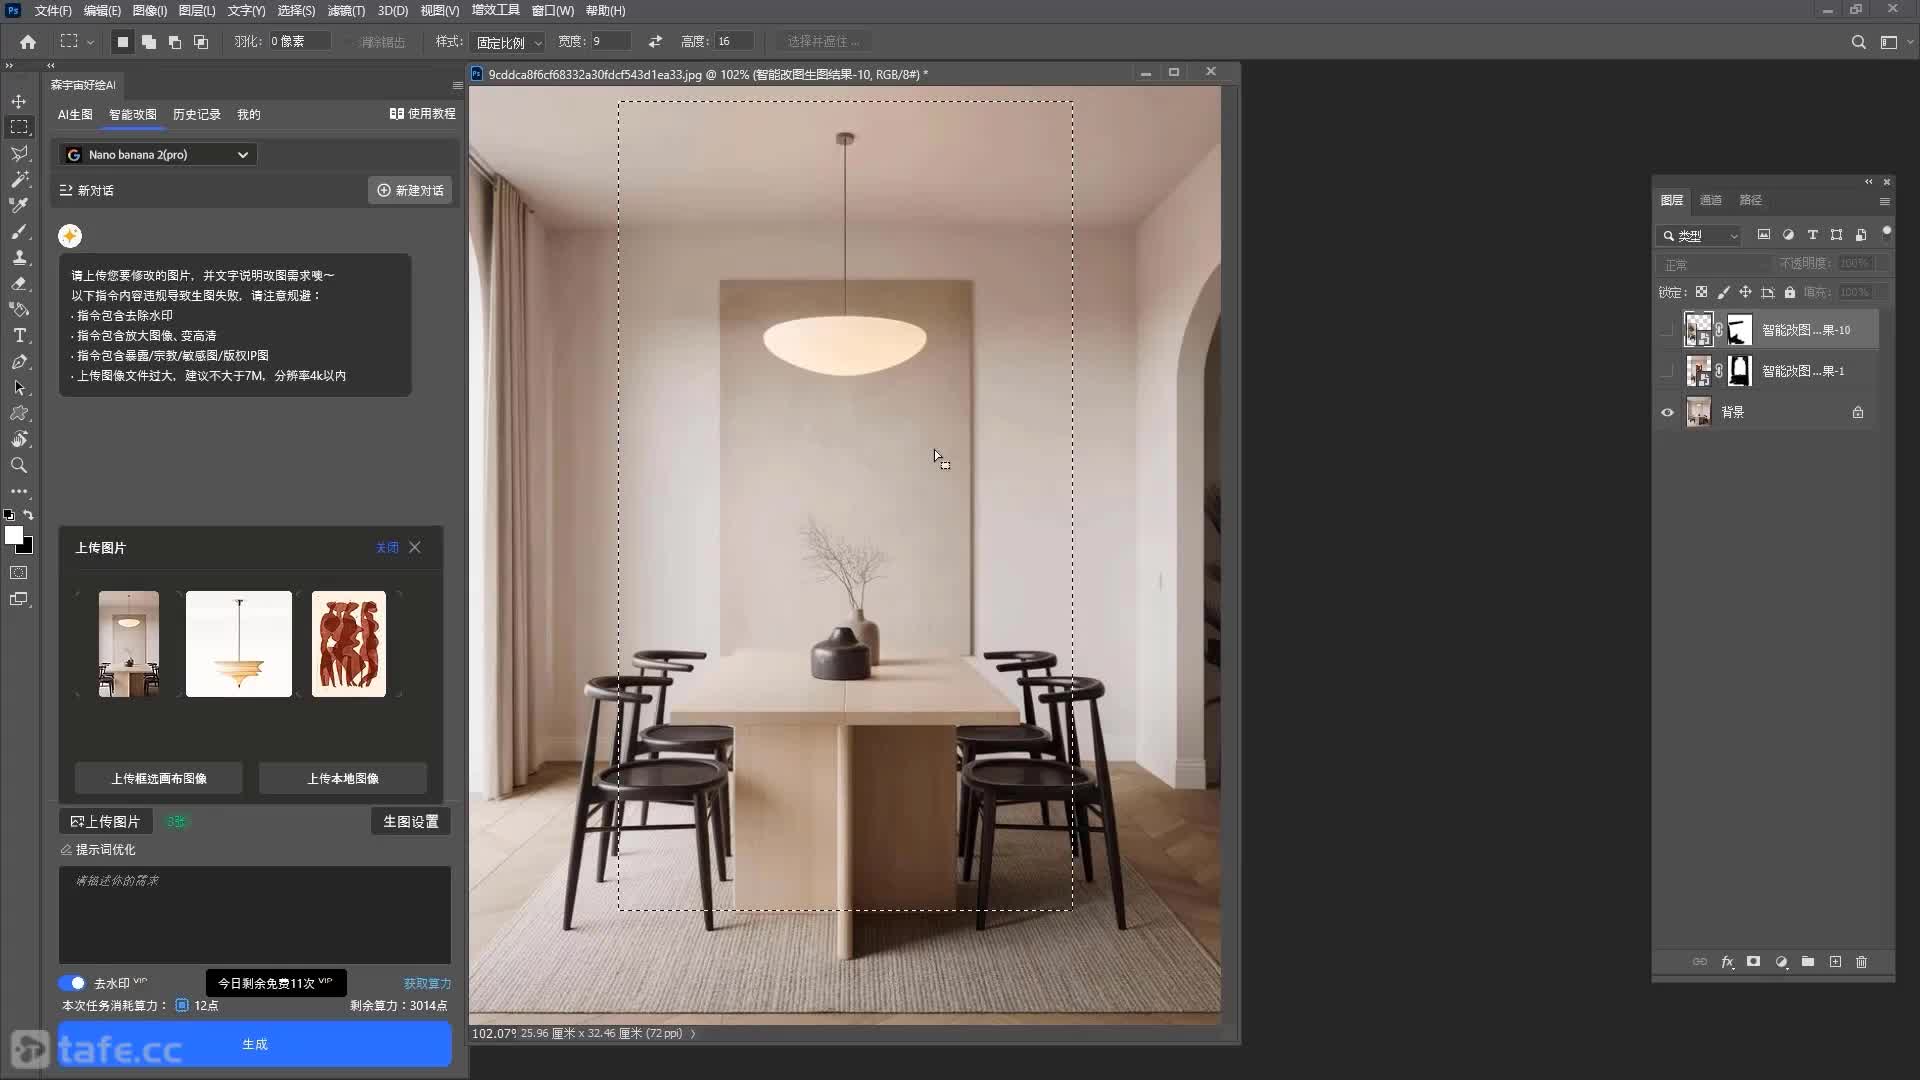Click the blue 生成 button
The width and height of the screenshot is (1920, 1080).
click(x=255, y=1044)
